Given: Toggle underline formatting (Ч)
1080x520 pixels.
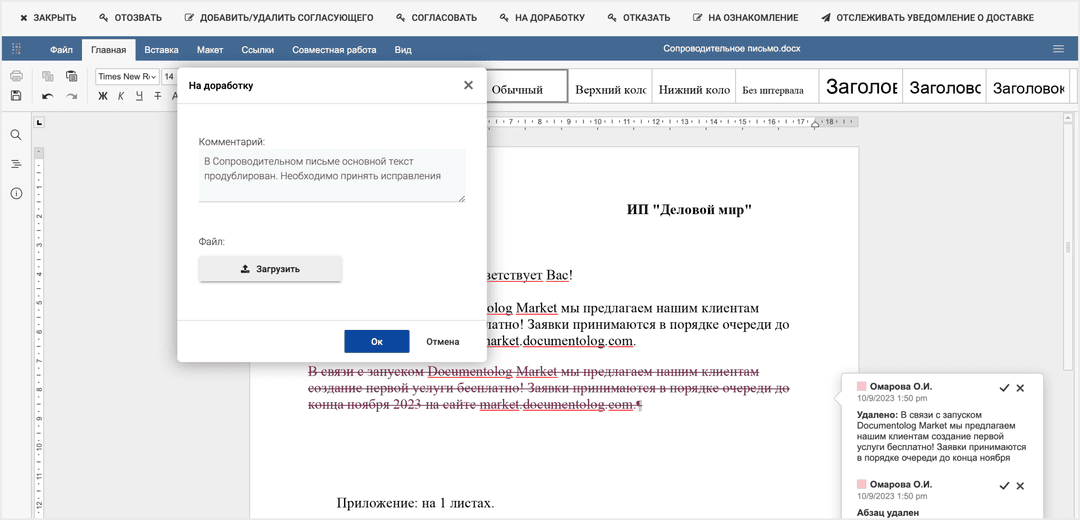Looking at the screenshot, I should click(139, 96).
